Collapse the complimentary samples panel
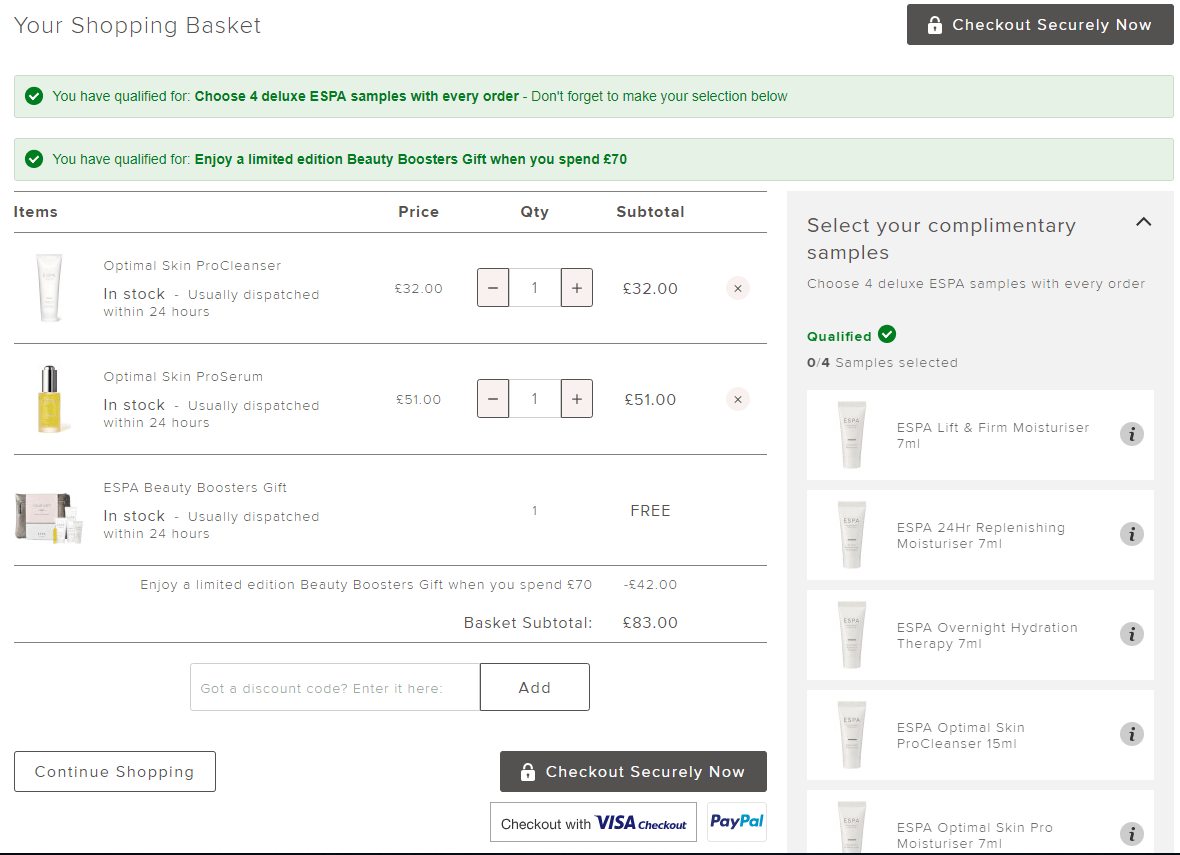Screen dimensions: 1180x855 [x=1143, y=222]
